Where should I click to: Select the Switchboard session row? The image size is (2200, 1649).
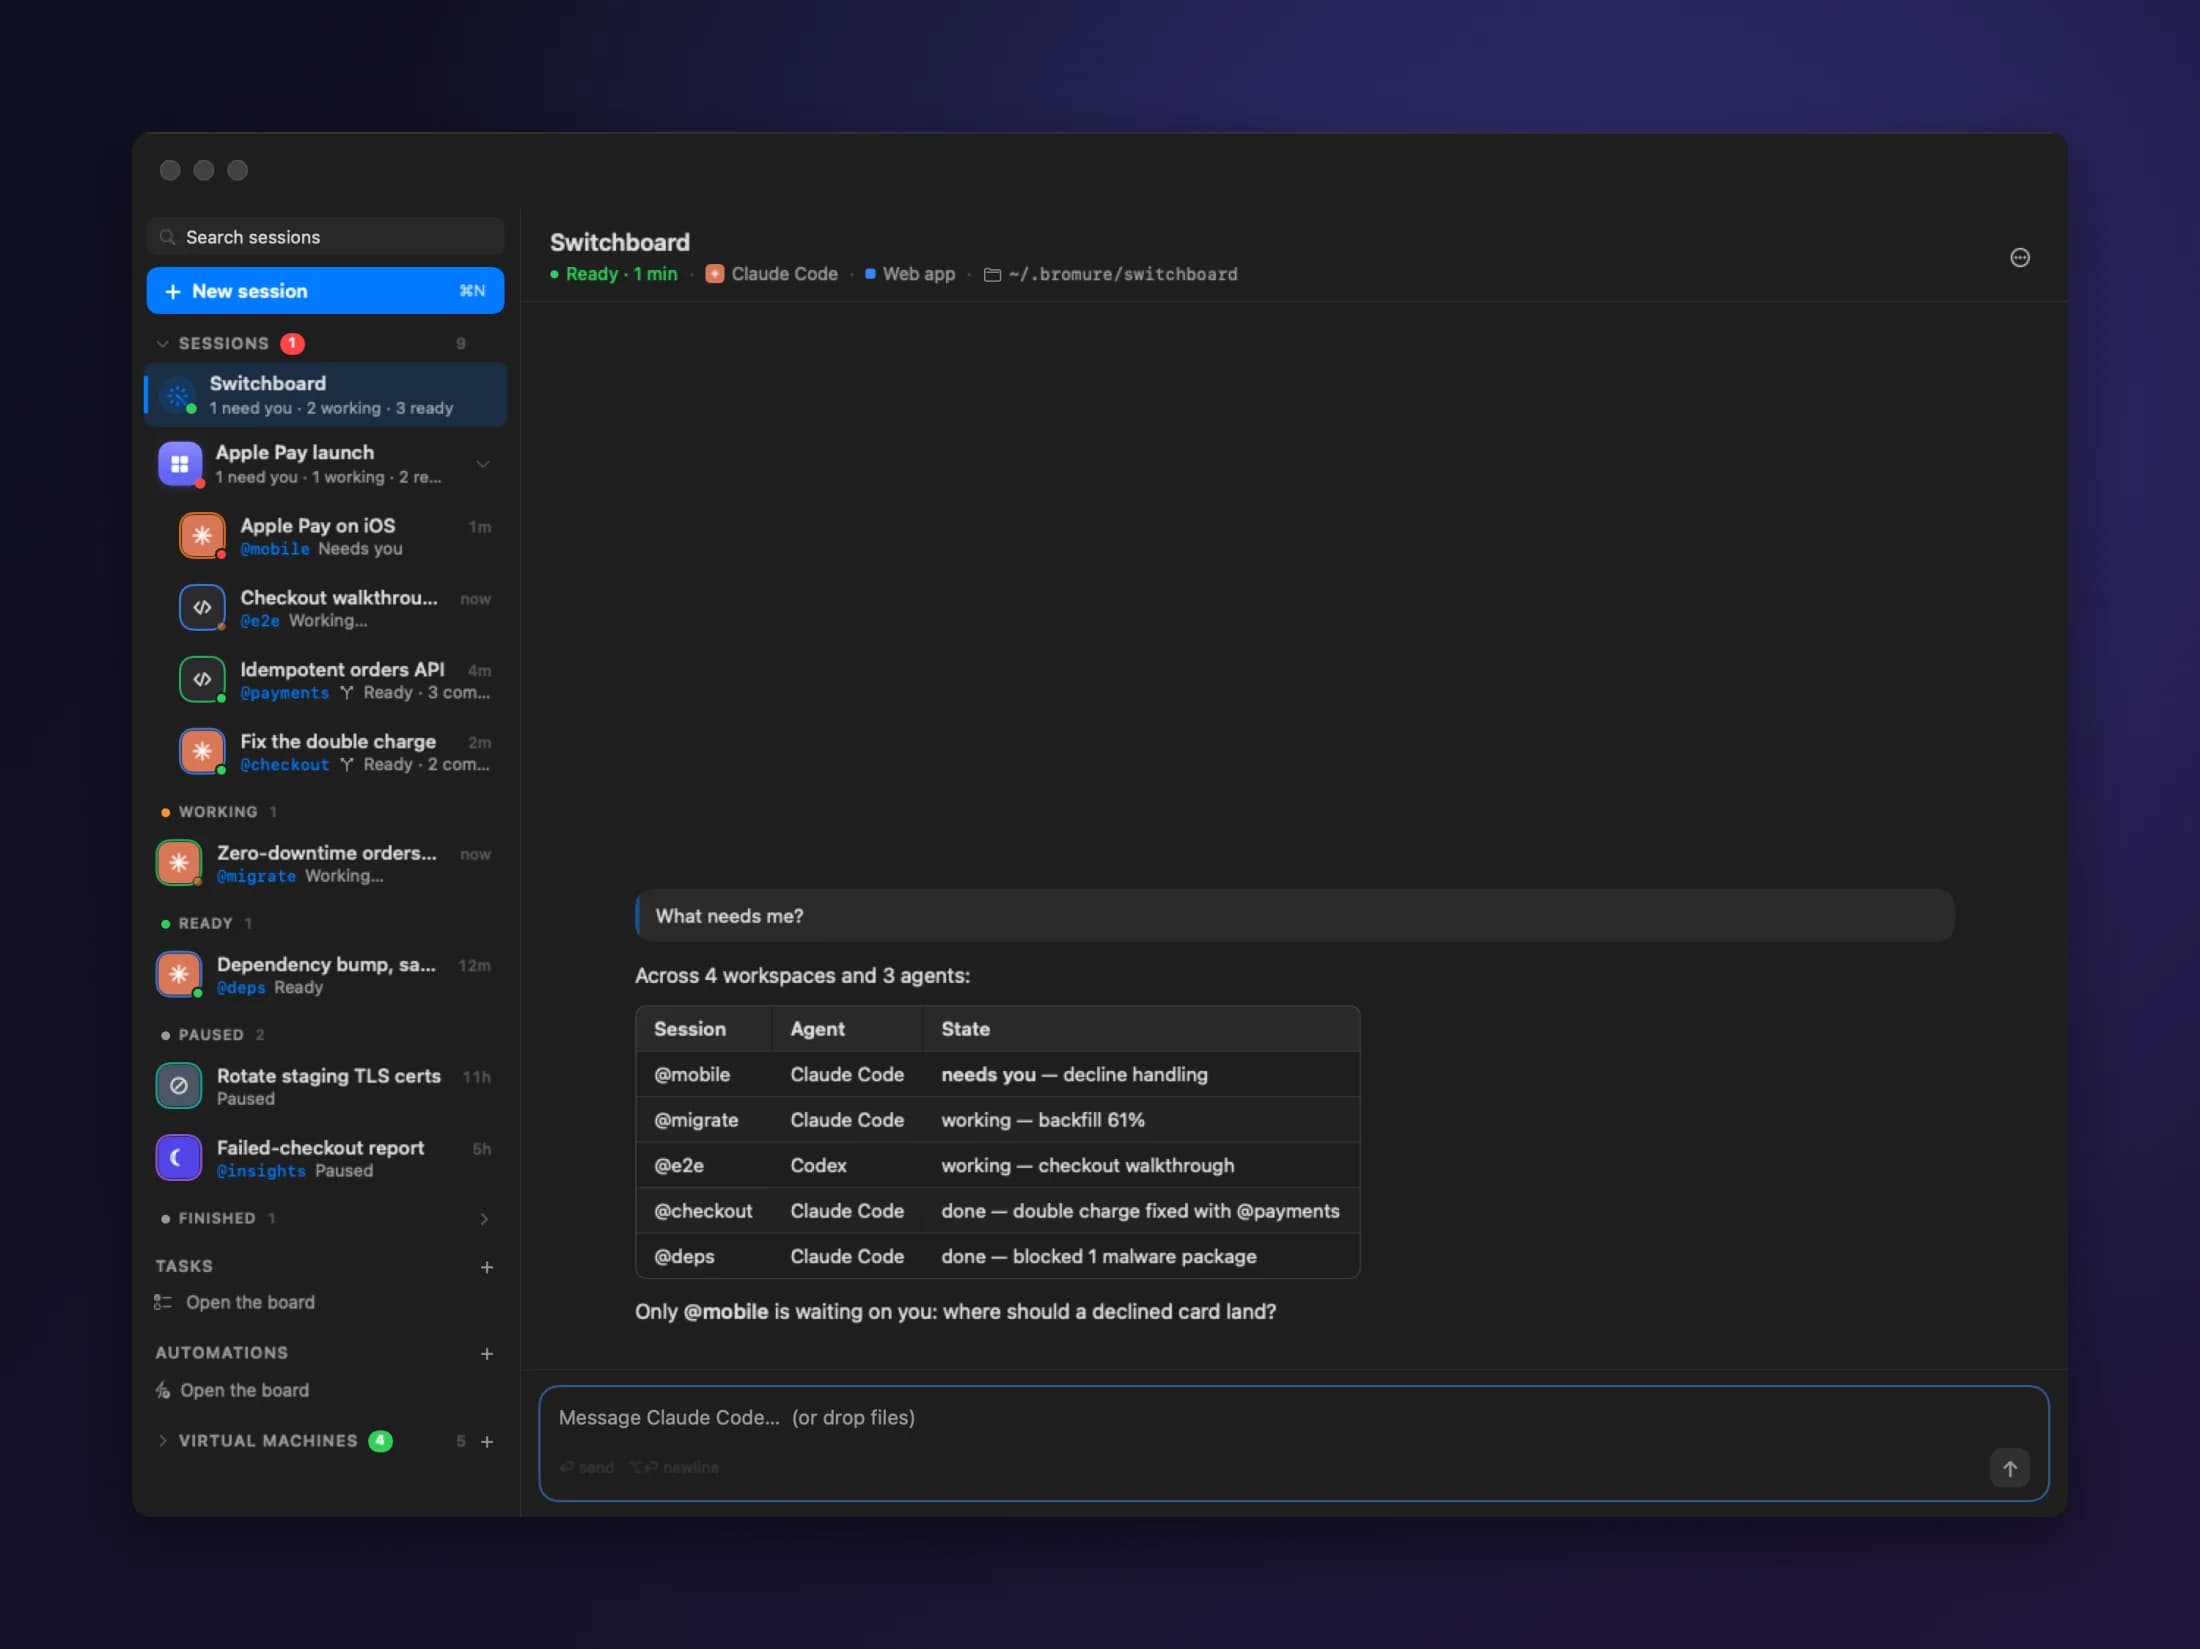pos(325,395)
